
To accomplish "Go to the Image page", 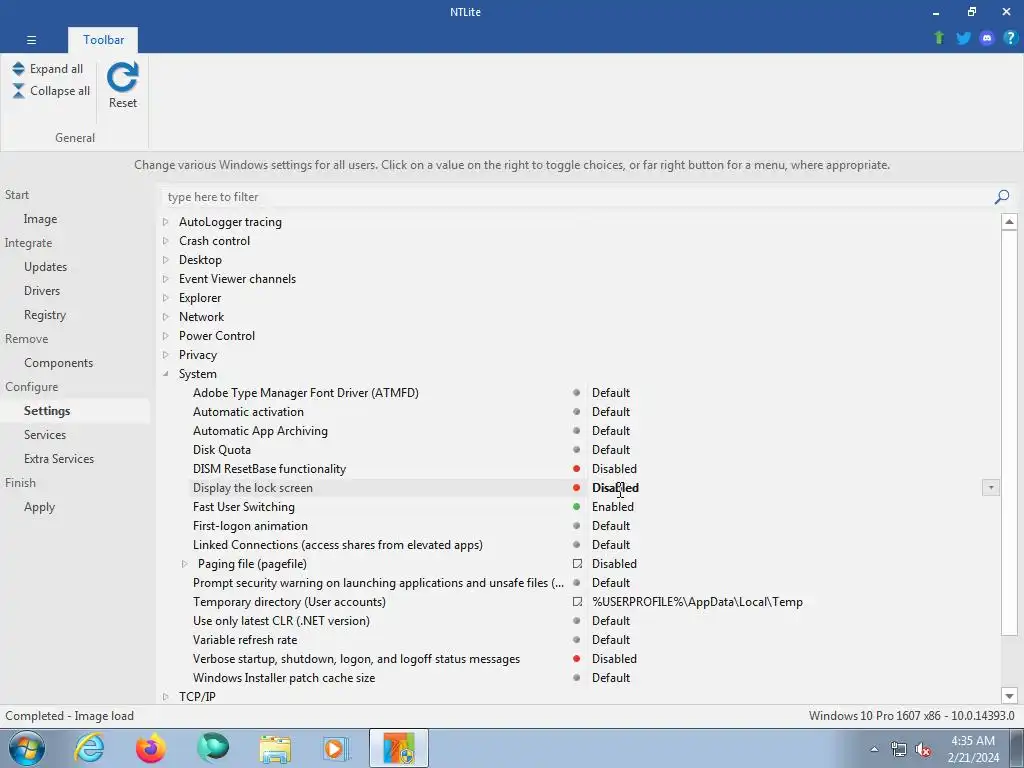I will (x=40, y=219).
